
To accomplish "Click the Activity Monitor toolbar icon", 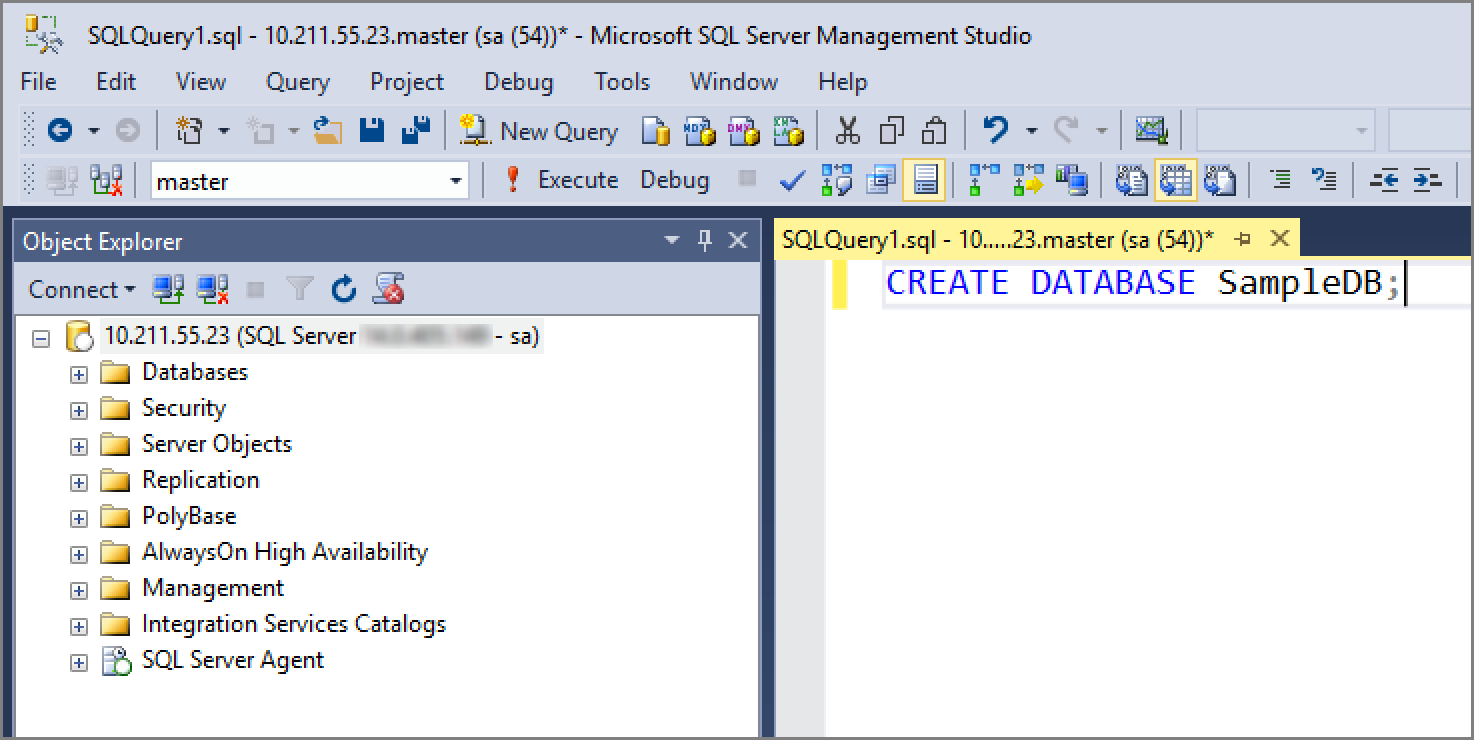I will (x=1151, y=131).
